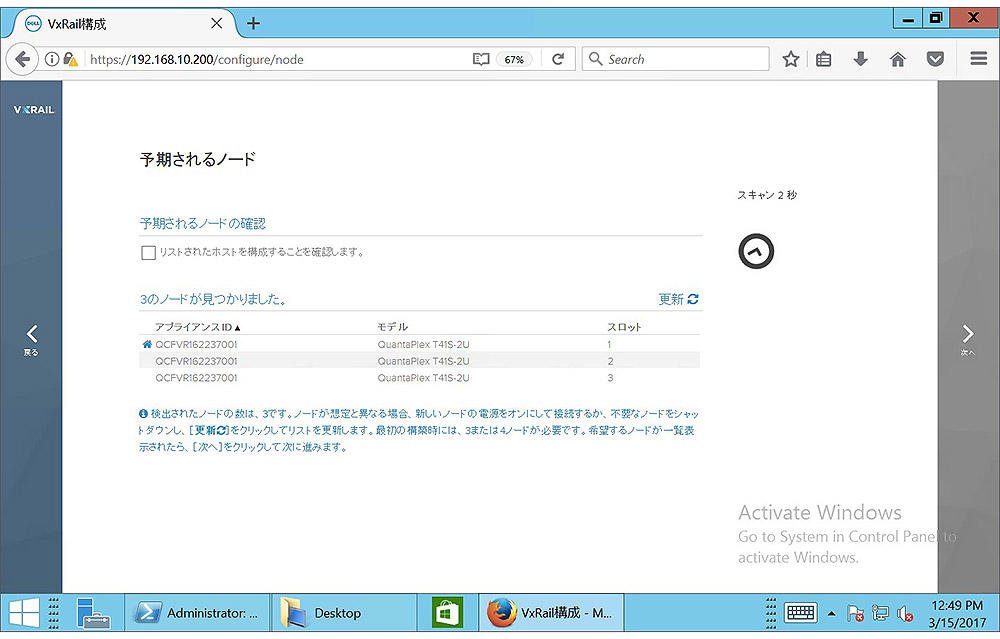The image size is (1000, 639).
Task: Bookmark this page with star icon
Action: click(x=791, y=59)
